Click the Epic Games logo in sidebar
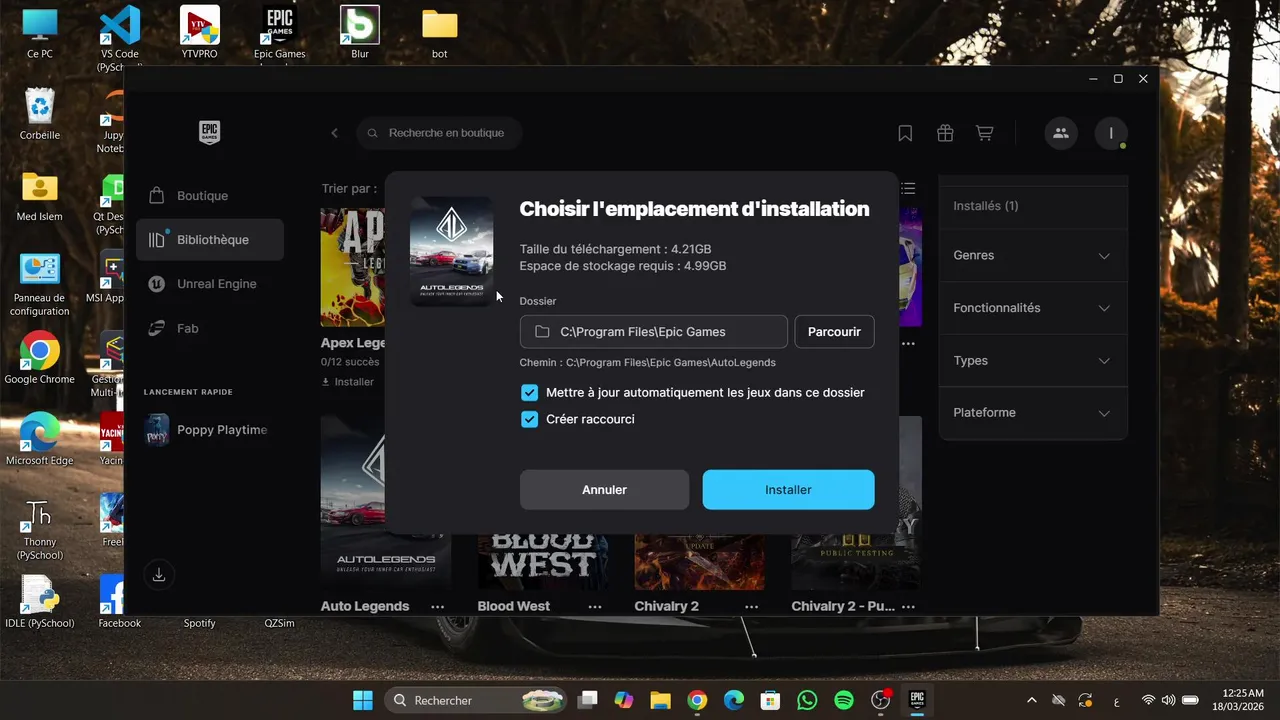The image size is (1280, 720). [x=209, y=132]
